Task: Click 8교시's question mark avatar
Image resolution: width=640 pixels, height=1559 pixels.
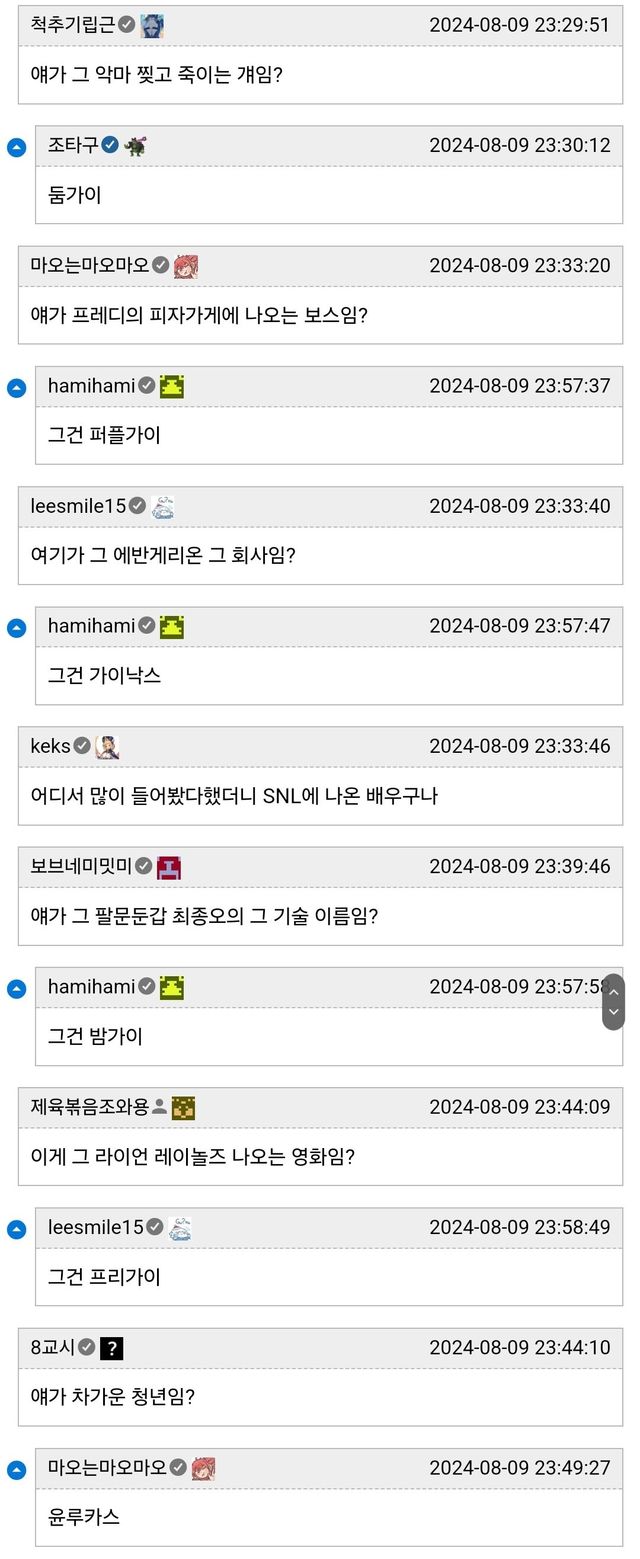Action: click(x=111, y=1348)
